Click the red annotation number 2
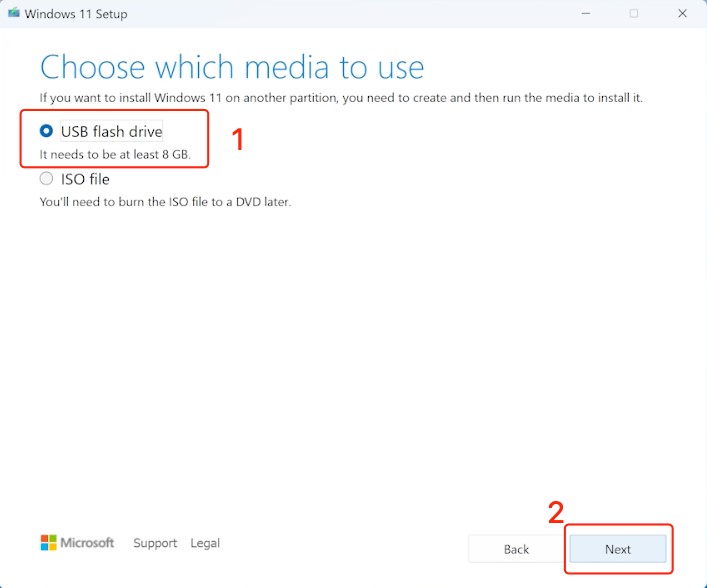 [556, 512]
